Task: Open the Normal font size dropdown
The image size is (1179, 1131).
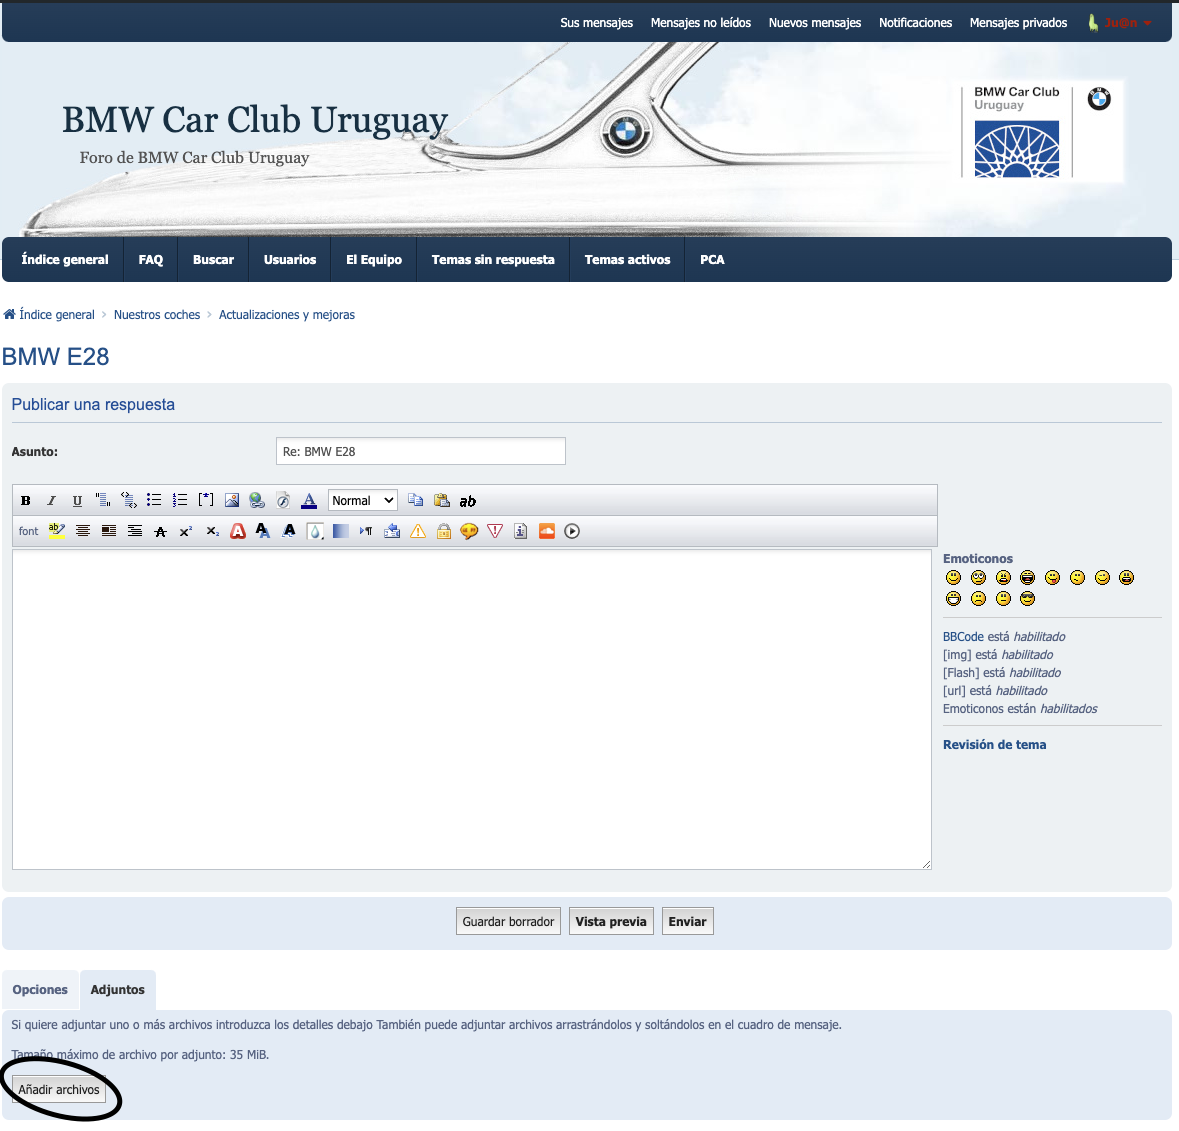Action: (362, 500)
